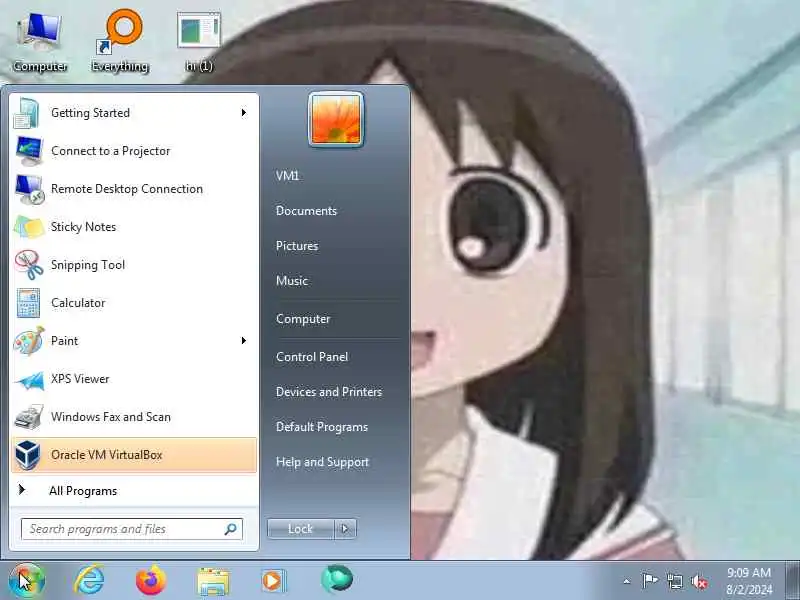800x600 pixels.
Task: Click the Snipping Tool scissors icon
Action: point(29,265)
